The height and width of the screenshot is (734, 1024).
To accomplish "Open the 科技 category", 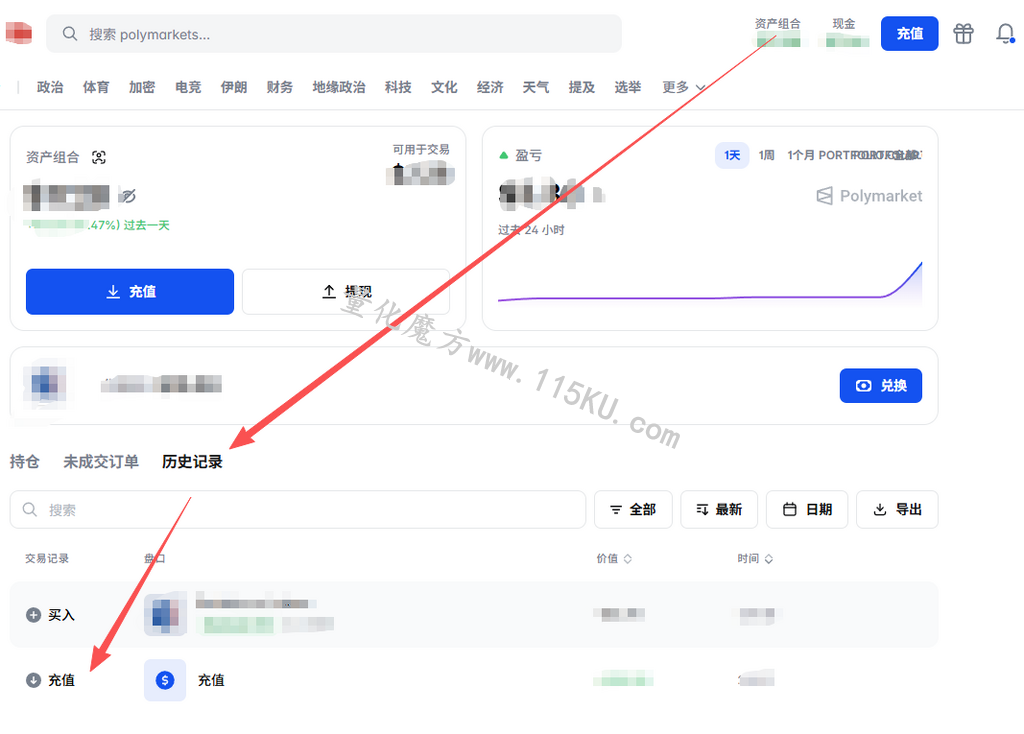I will pos(398,88).
